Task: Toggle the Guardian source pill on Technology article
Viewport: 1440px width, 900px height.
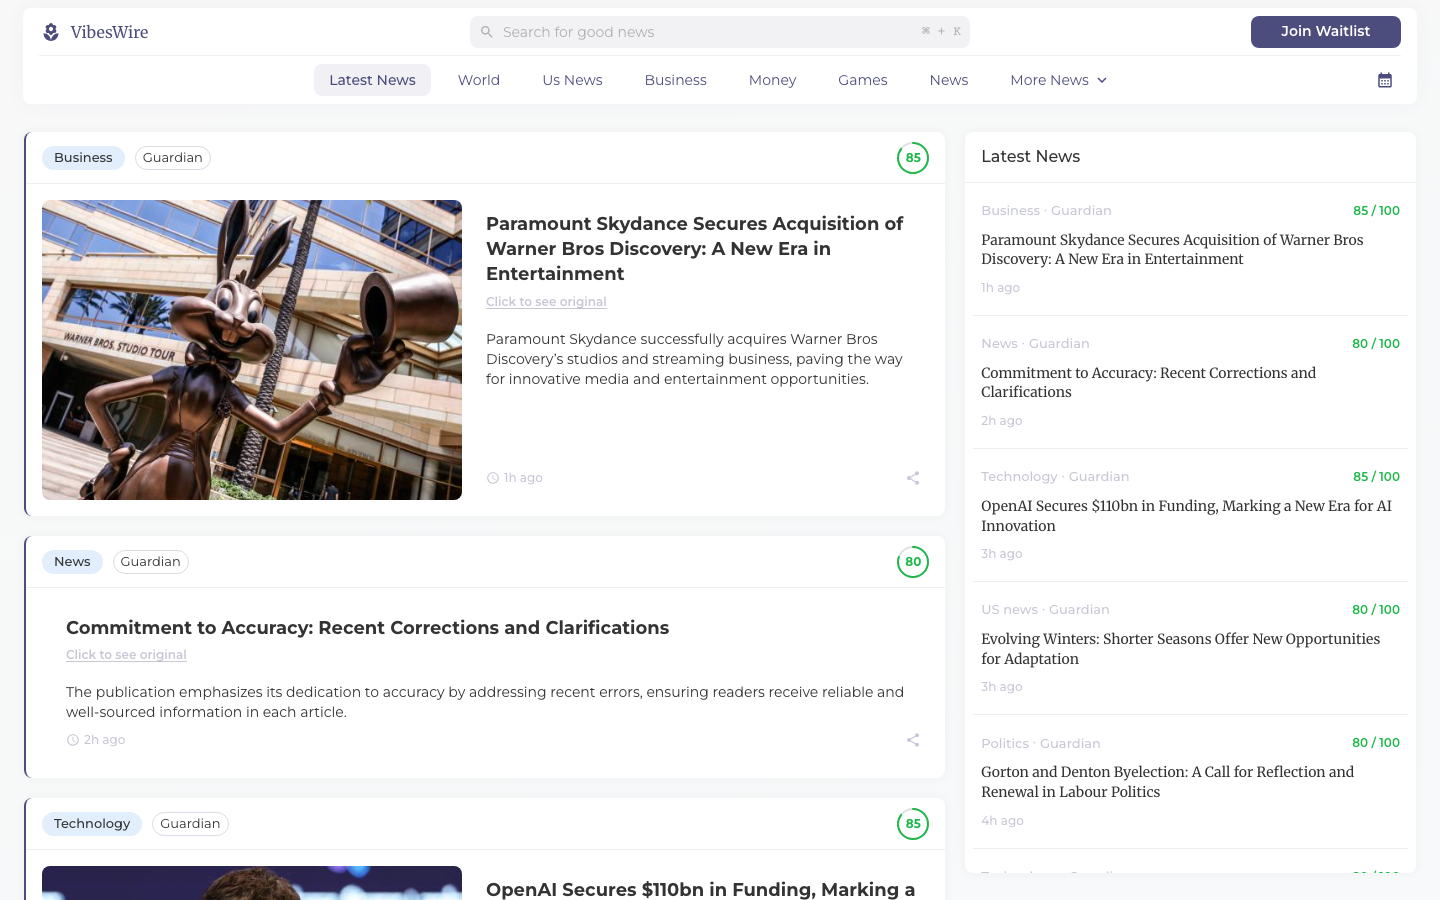Action: pyautogui.click(x=190, y=823)
